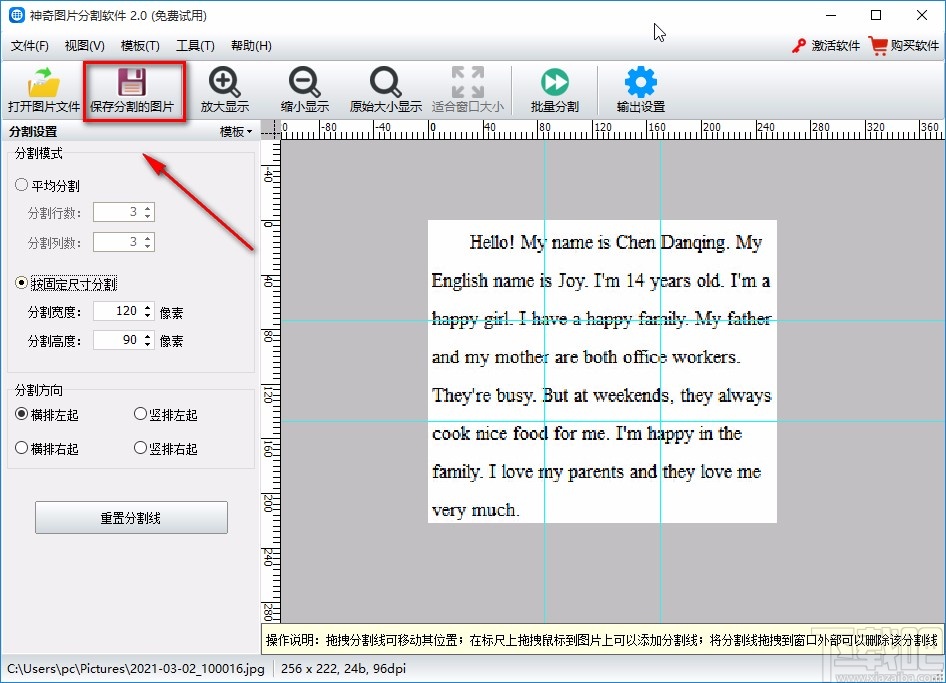
Task: Click the vertical ruler at 120 mark
Action: [x=268, y=396]
